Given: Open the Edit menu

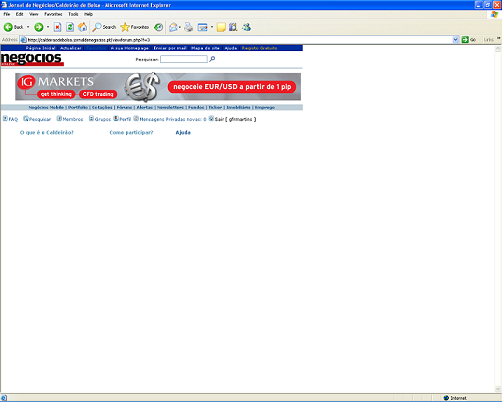Looking at the screenshot, I should [20, 14].
